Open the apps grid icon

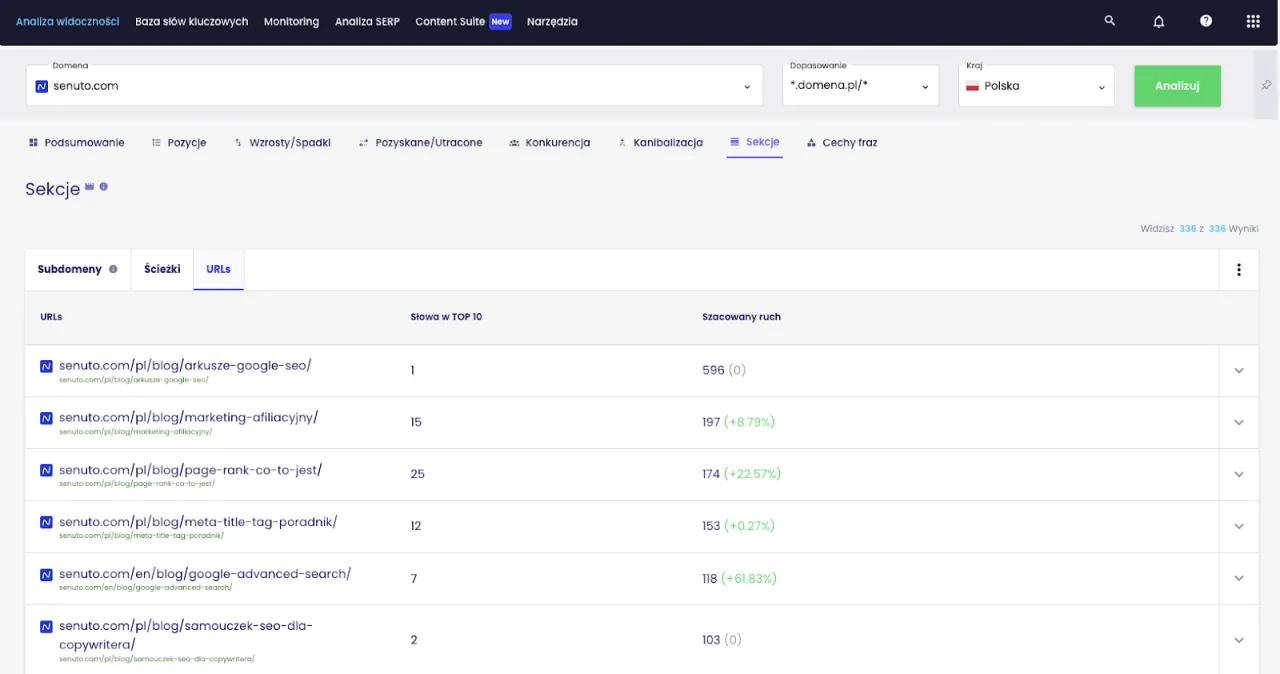click(x=1253, y=21)
